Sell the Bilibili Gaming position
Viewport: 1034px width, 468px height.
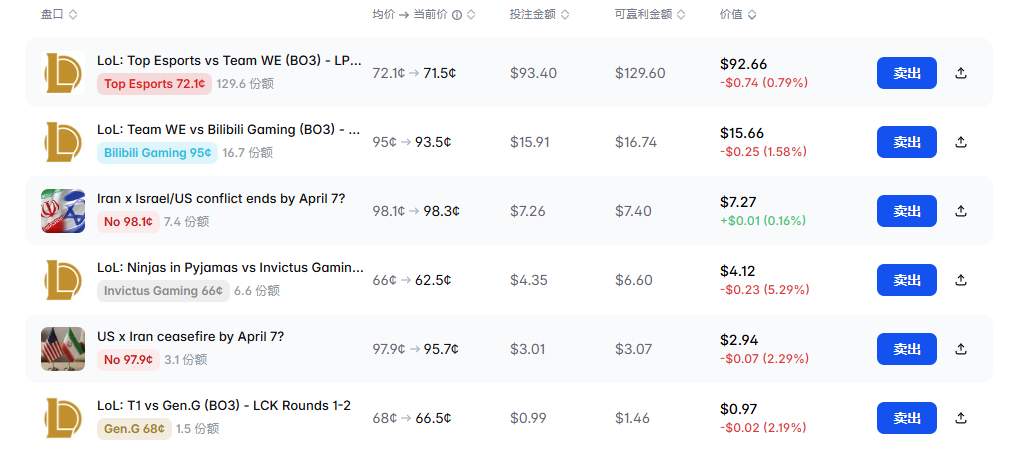(907, 142)
